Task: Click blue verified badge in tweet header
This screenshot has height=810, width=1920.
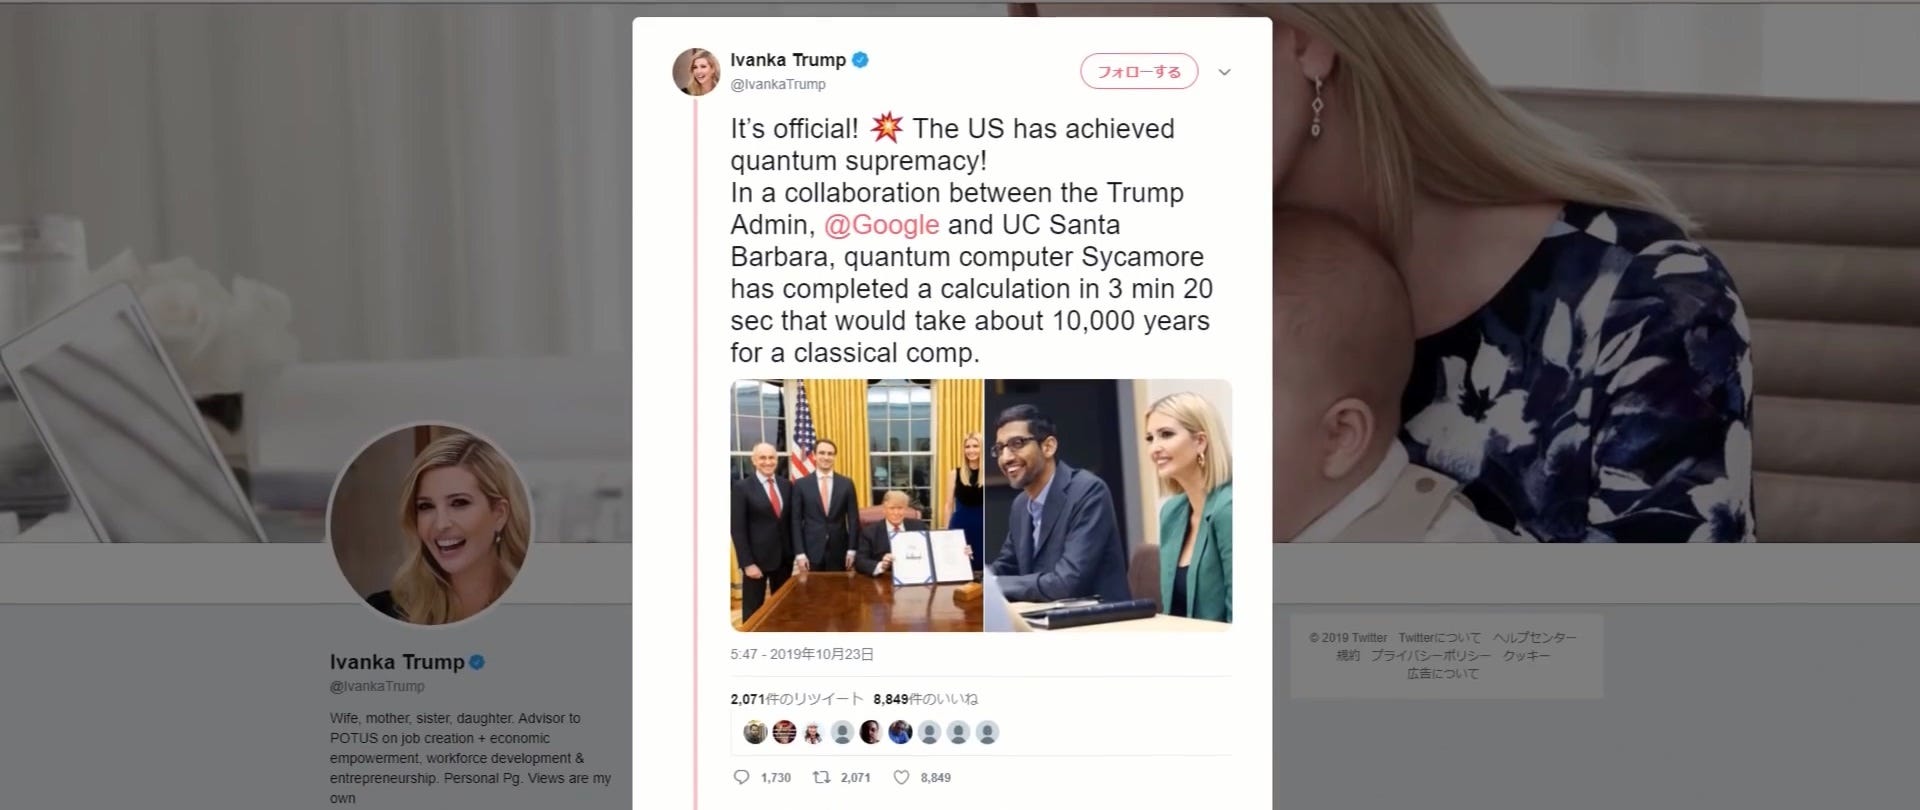Action: 860,60
